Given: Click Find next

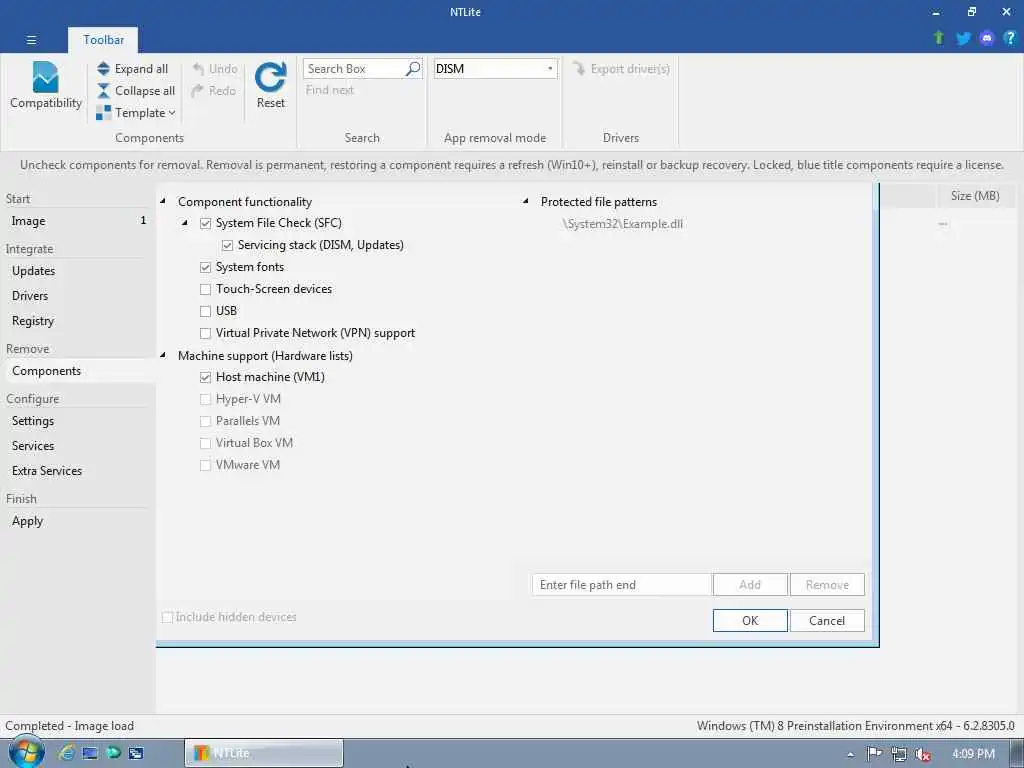Looking at the screenshot, I should click(x=330, y=90).
